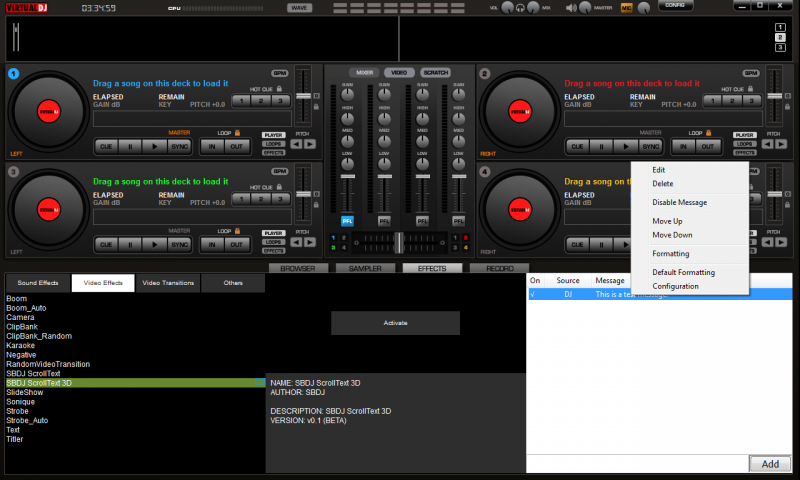Play the track on deck 3

(155, 245)
